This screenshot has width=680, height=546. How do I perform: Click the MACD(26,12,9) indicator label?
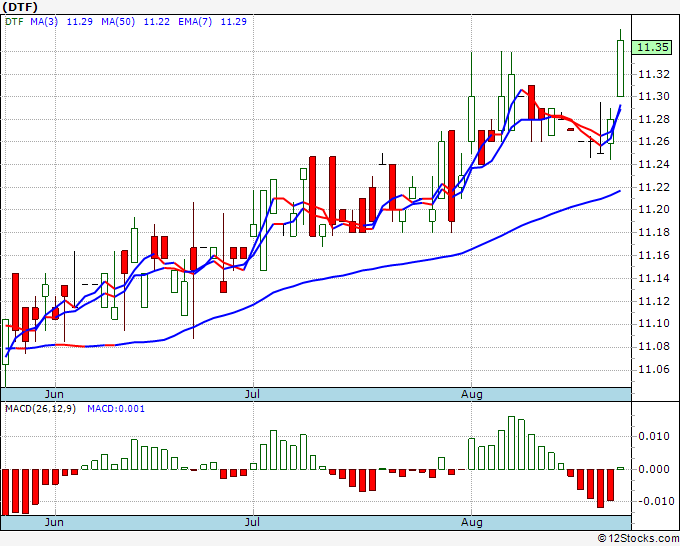tap(40, 409)
